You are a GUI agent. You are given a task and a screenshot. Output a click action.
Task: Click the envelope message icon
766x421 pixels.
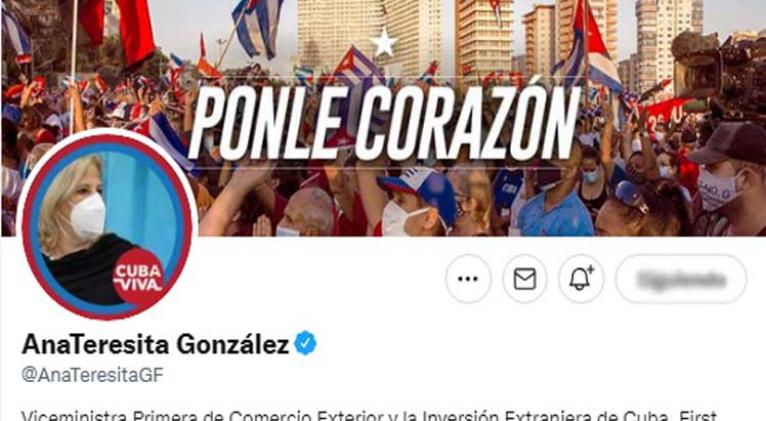click(525, 279)
